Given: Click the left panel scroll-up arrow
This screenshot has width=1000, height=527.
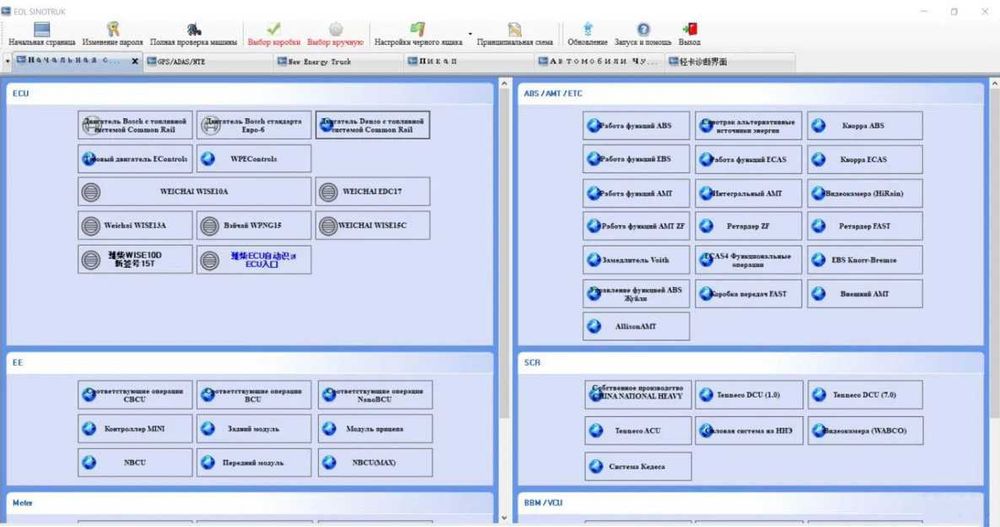Looking at the screenshot, I should pos(504,84).
